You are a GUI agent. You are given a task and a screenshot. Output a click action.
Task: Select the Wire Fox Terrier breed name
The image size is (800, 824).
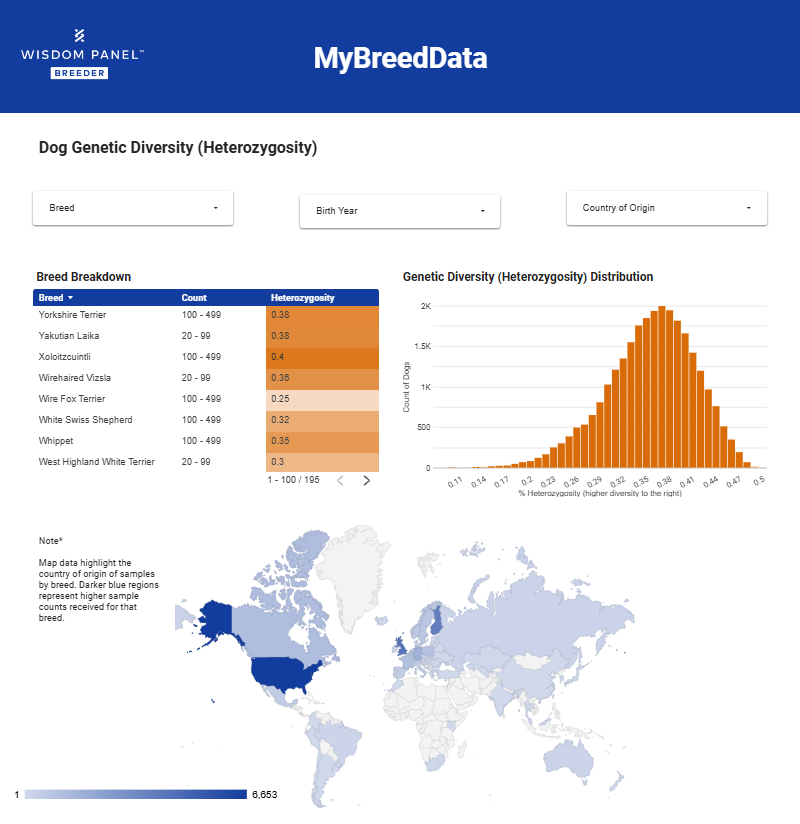(x=72, y=399)
